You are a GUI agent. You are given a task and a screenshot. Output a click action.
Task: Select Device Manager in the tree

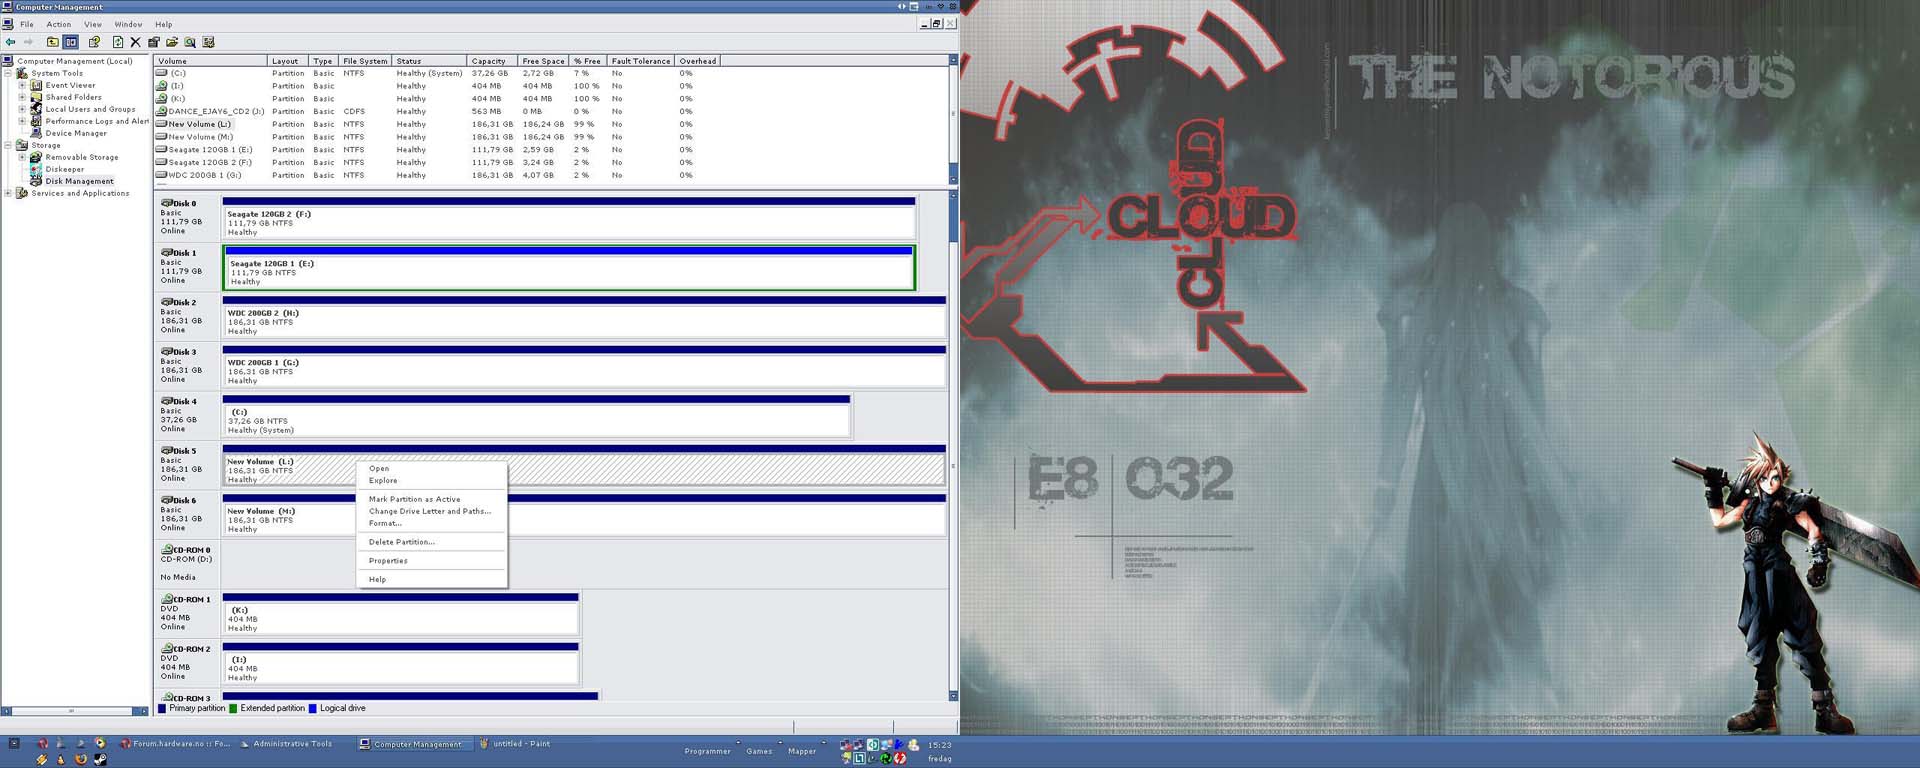point(76,133)
